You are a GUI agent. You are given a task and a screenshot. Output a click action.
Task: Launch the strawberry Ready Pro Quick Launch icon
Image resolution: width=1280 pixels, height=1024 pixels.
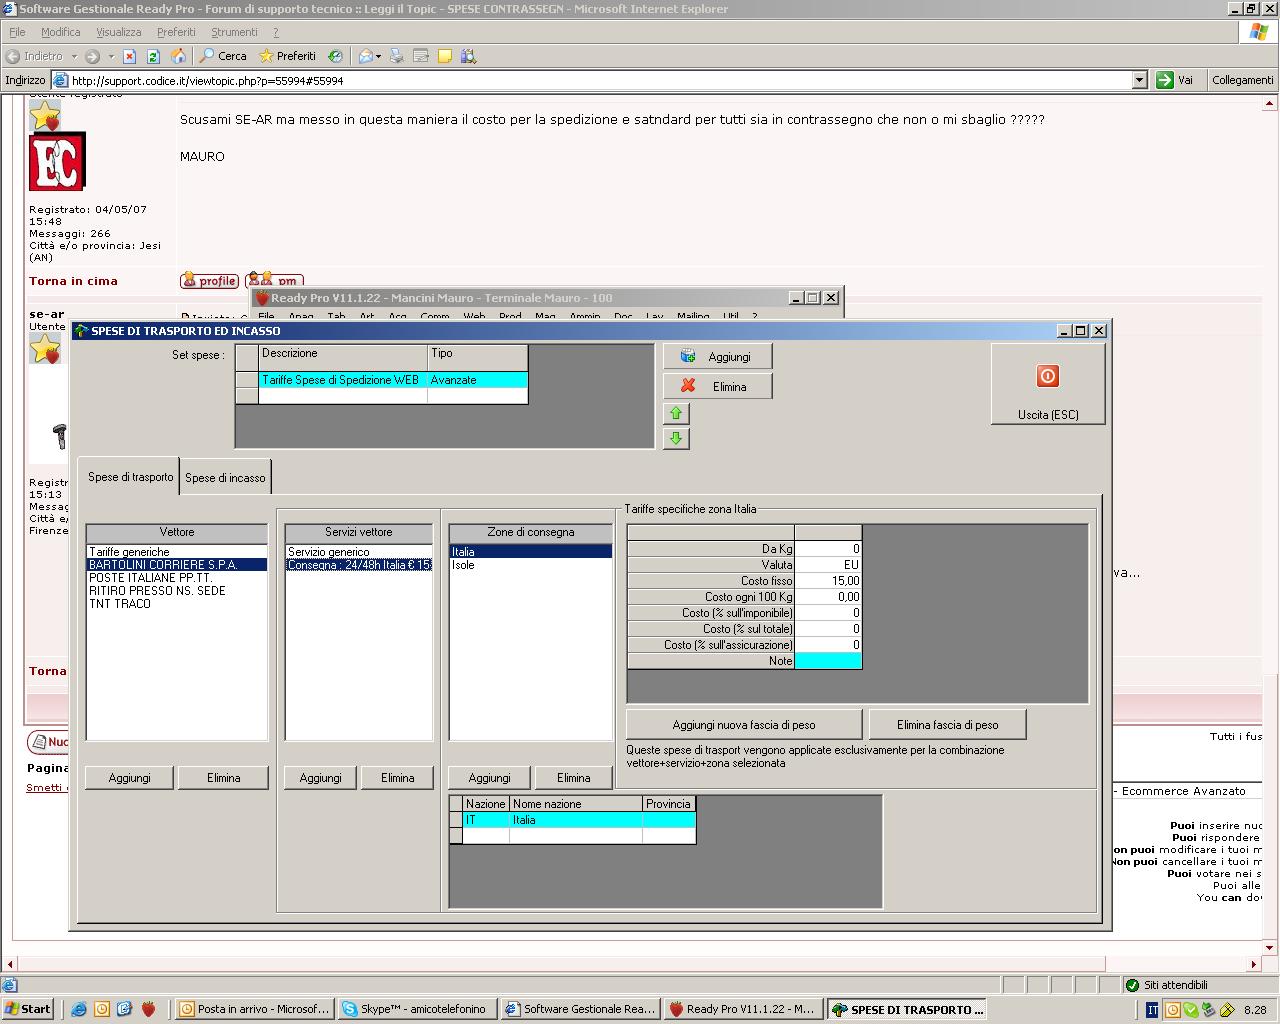pyautogui.click(x=148, y=1009)
